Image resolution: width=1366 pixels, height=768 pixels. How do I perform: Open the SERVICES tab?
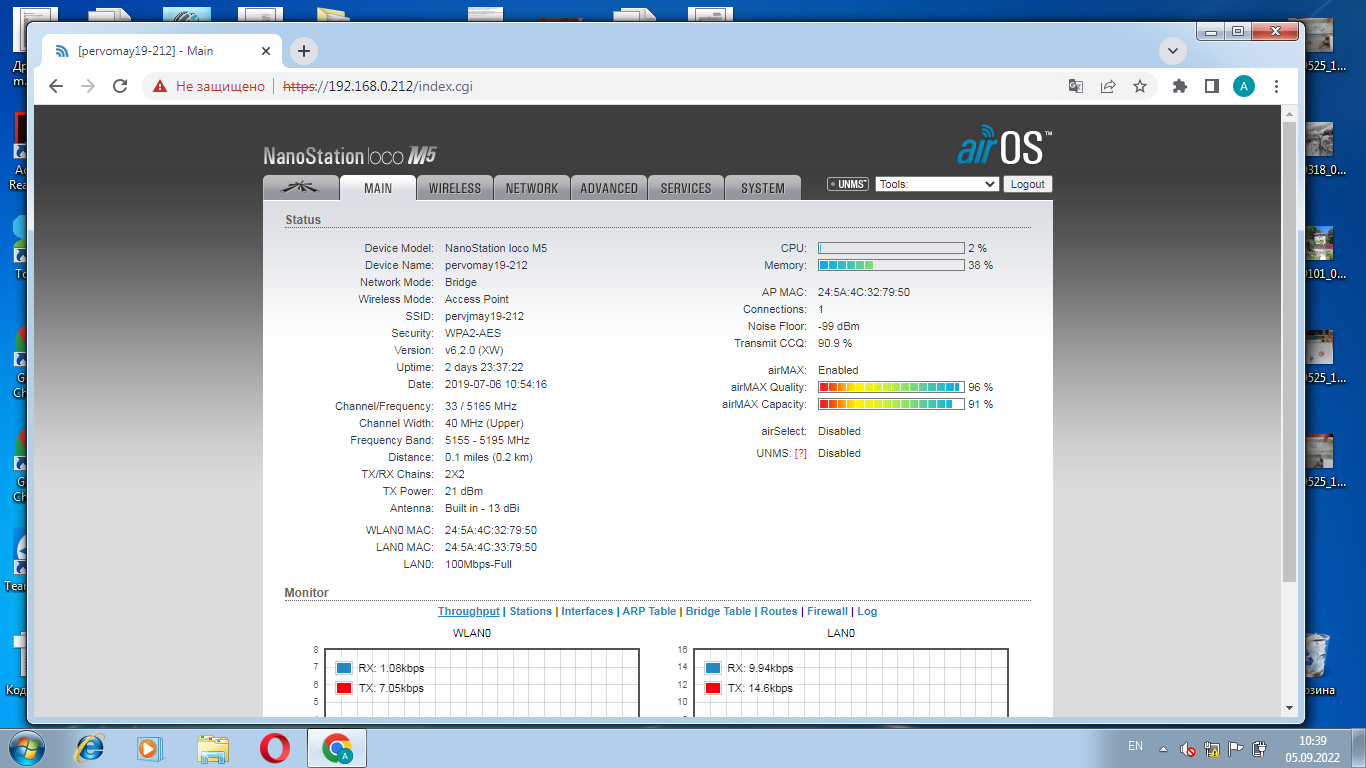tap(686, 188)
